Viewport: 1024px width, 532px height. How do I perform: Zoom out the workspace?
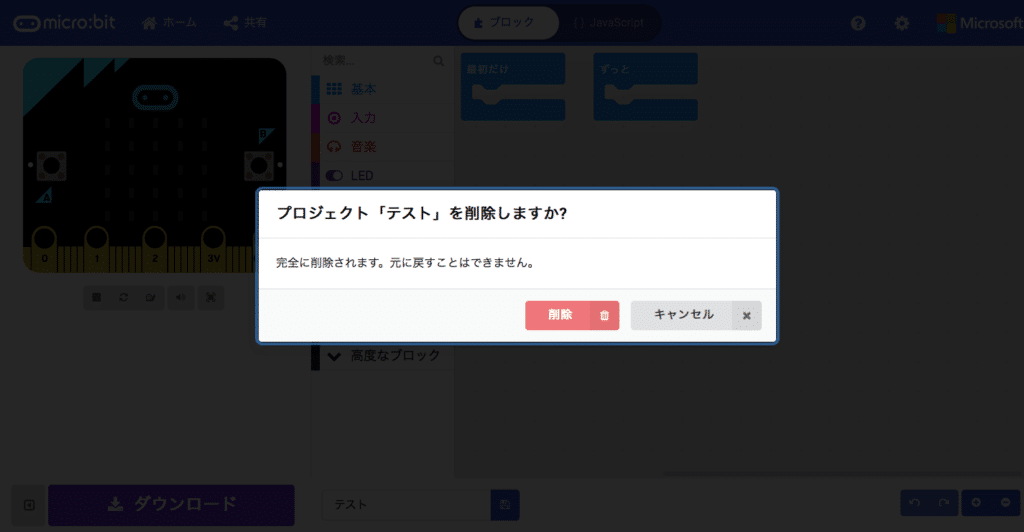pyautogui.click(x=1006, y=503)
